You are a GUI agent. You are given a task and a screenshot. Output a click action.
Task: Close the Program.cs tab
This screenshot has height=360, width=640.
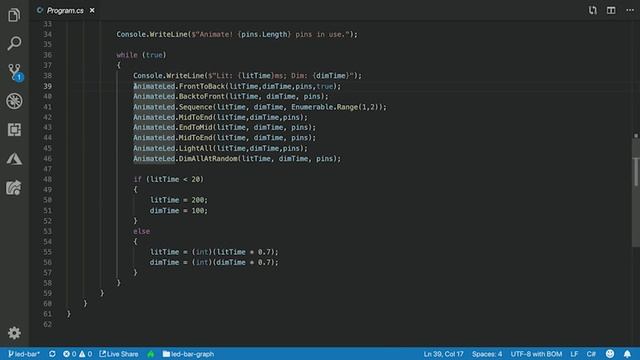[92, 11]
